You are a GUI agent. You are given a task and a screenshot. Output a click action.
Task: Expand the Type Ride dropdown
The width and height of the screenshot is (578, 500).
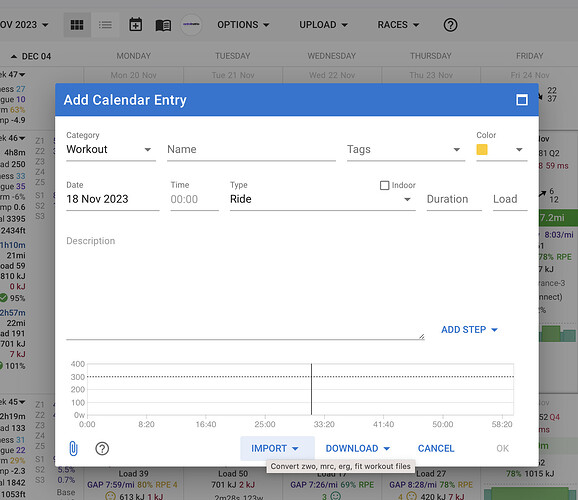tap(323, 199)
